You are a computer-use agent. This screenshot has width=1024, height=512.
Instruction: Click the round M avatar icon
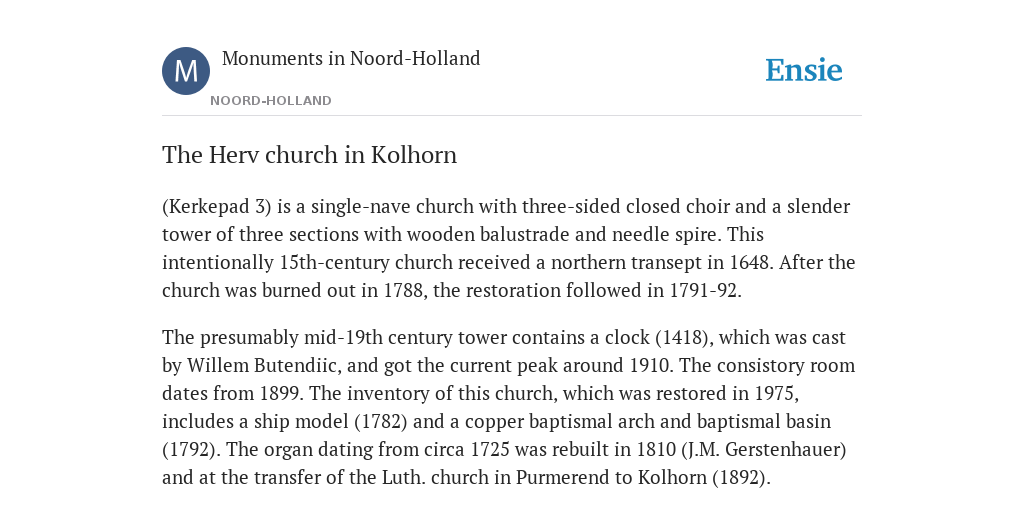click(186, 71)
